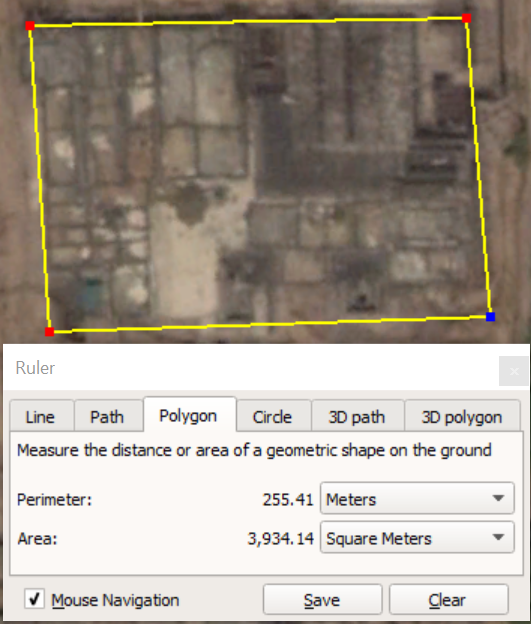
Task: Toggle the Mouse Navigation checkbox
Action: [x=34, y=599]
